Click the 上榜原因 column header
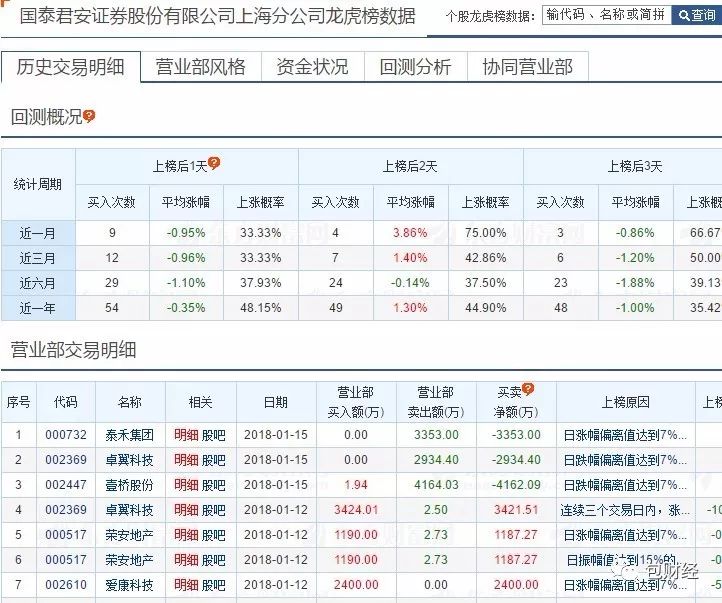Viewport: 722px width, 603px height. (626, 402)
